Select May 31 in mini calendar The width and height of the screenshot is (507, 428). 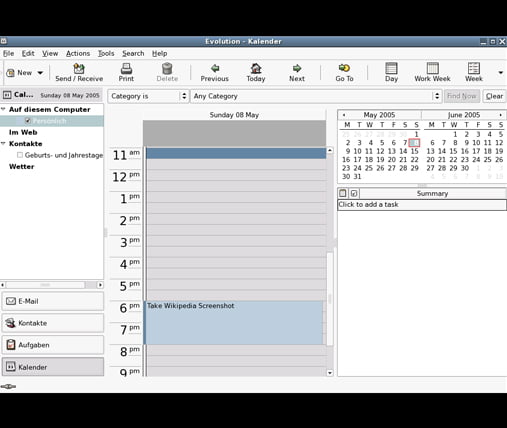[357, 177]
